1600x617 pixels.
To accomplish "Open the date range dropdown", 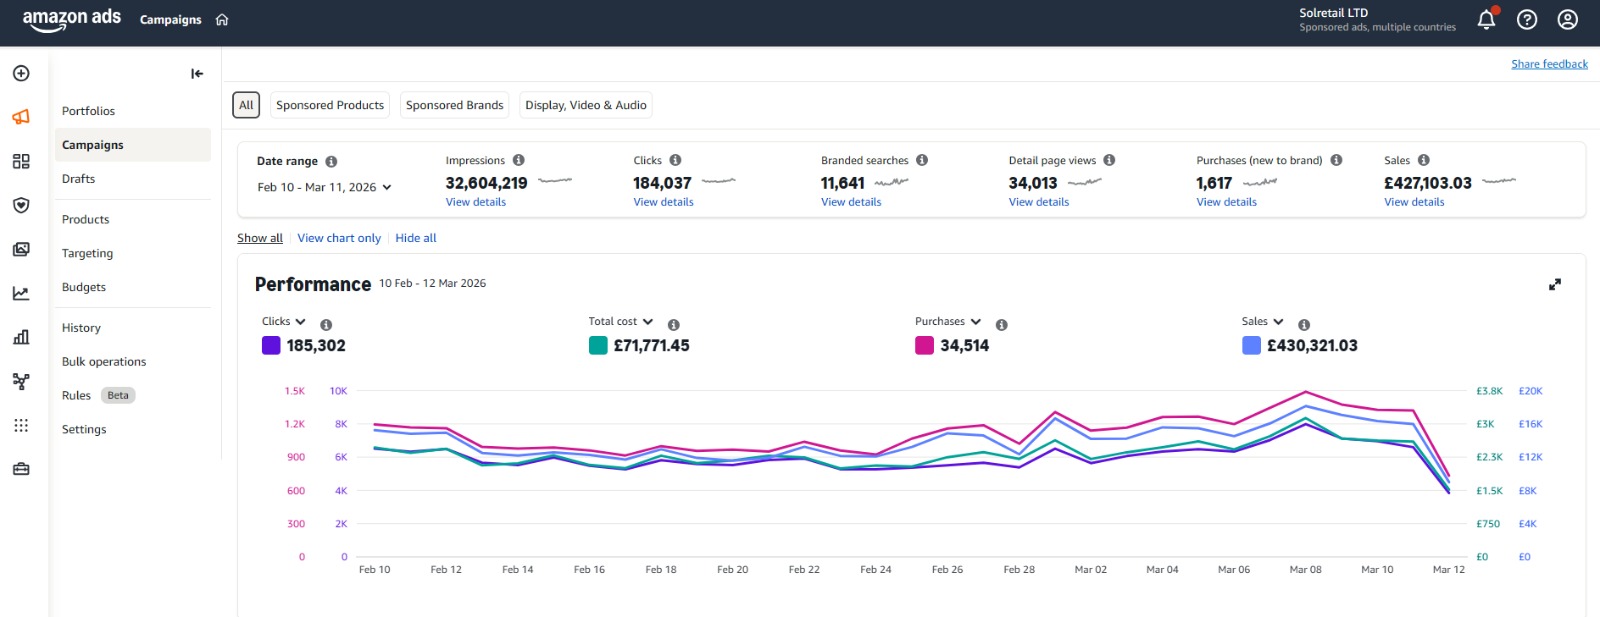I will pyautogui.click(x=324, y=187).
